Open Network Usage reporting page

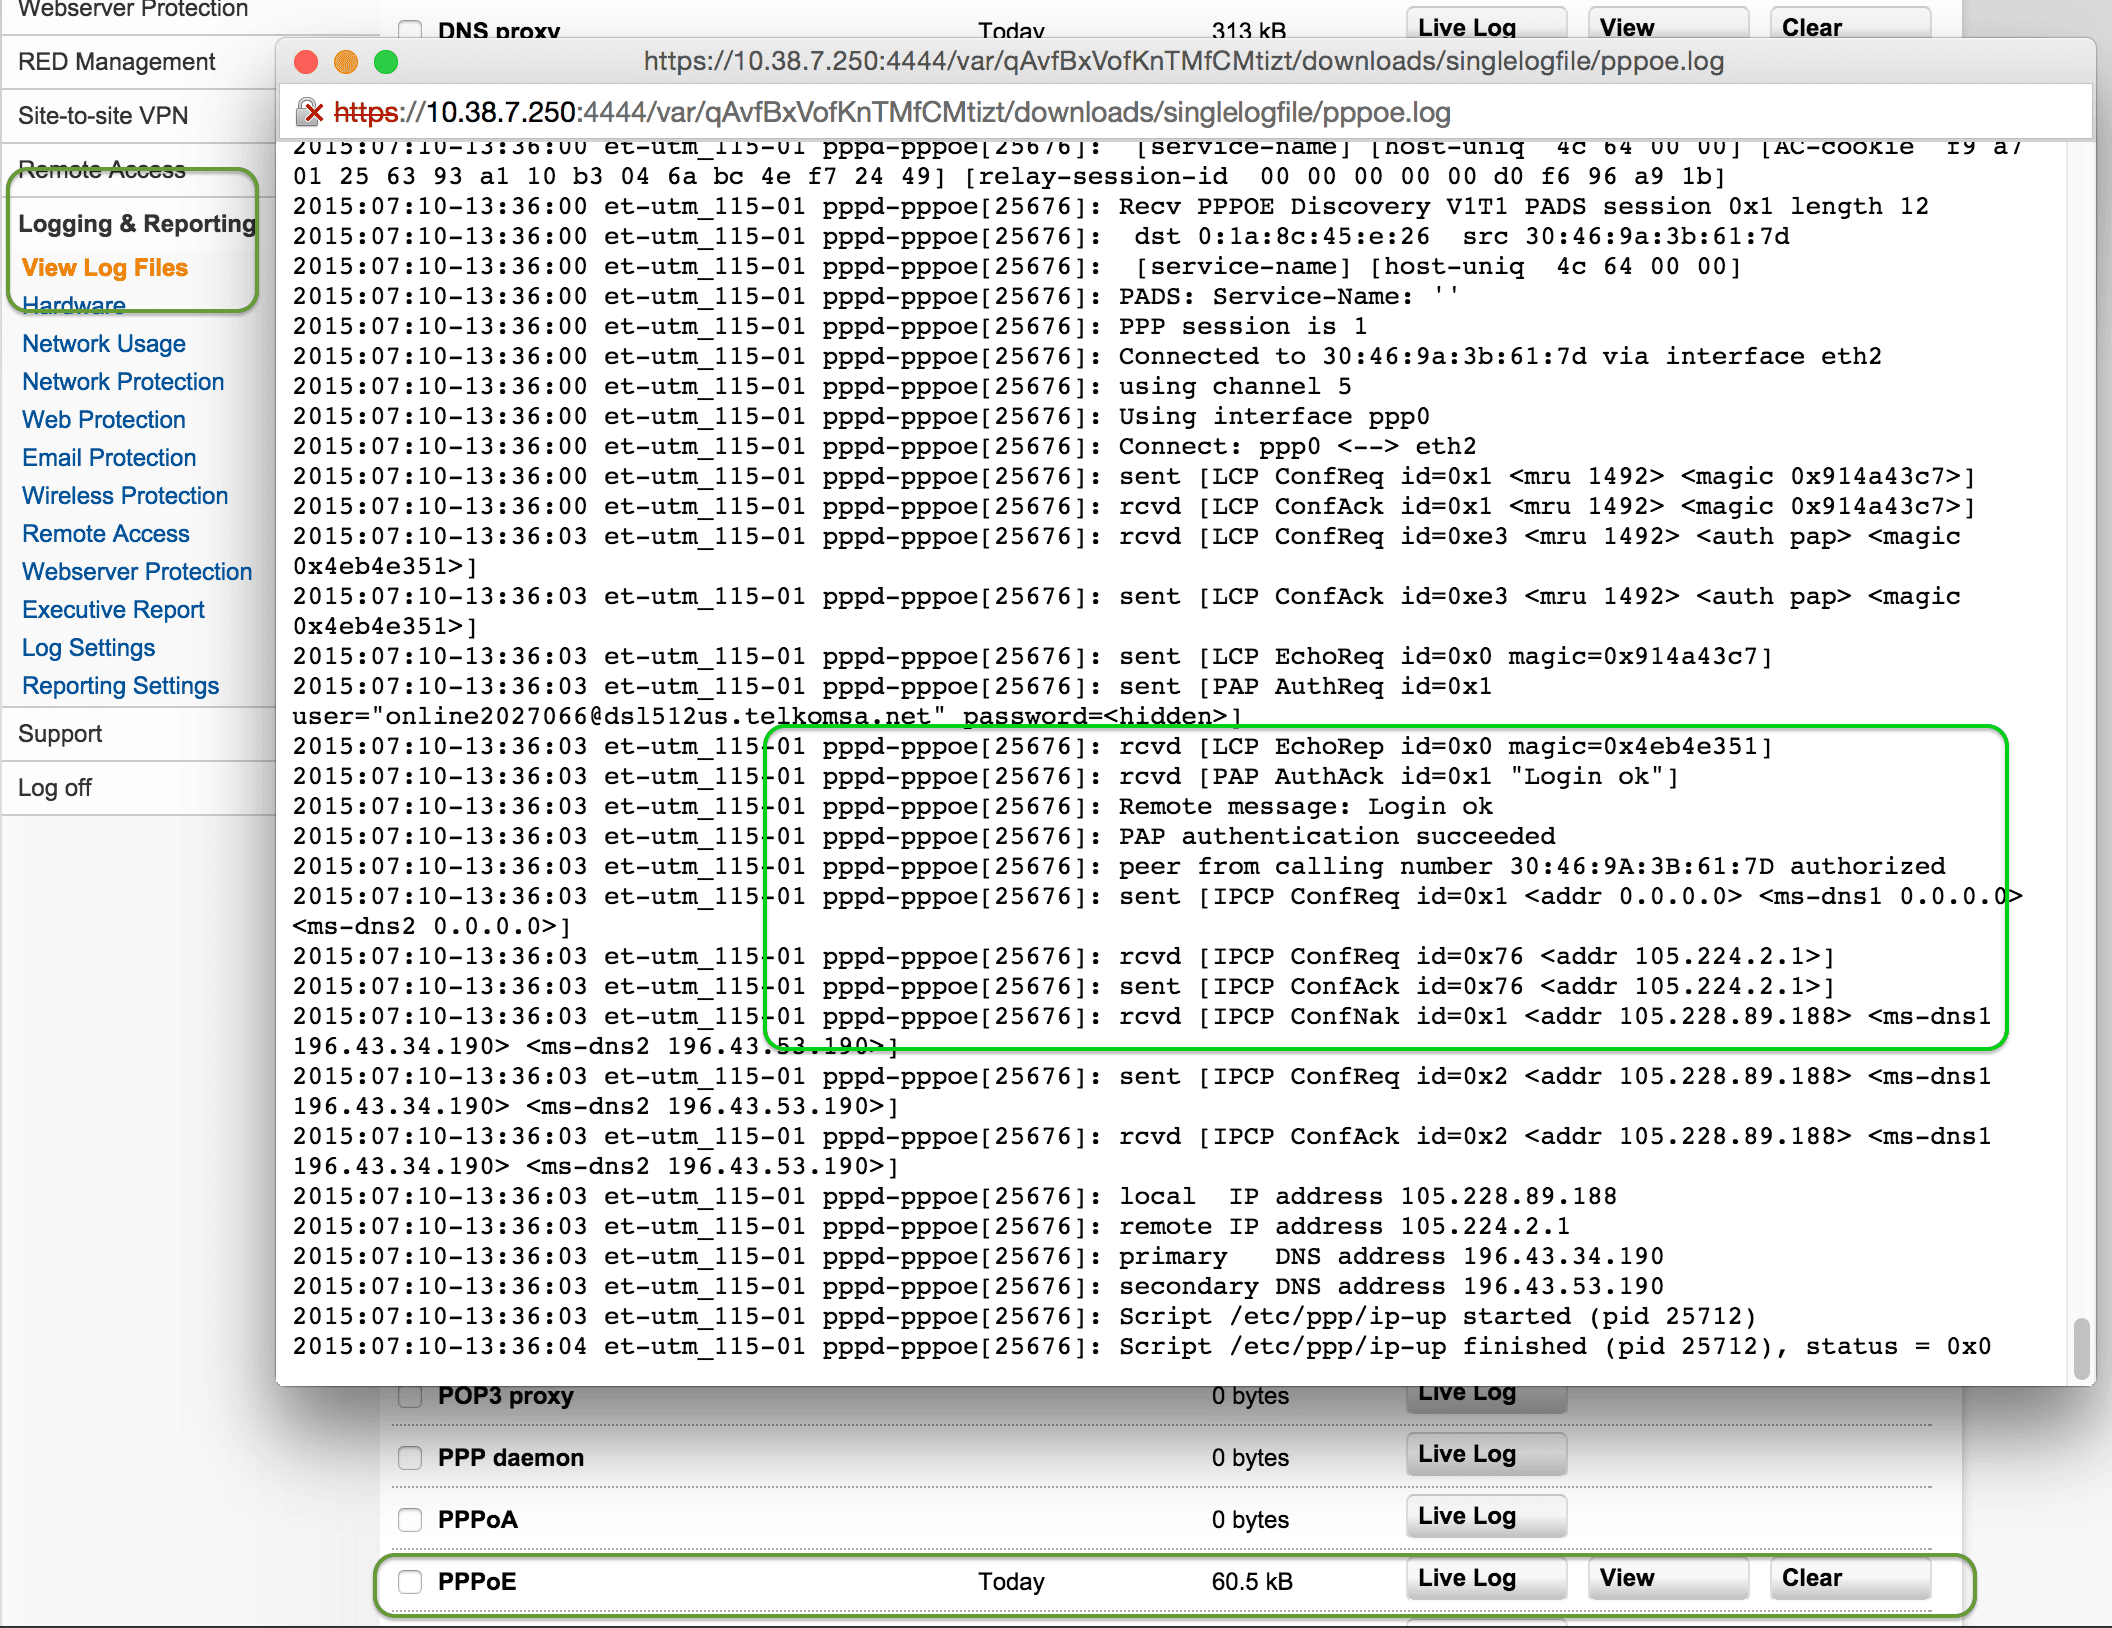(104, 344)
